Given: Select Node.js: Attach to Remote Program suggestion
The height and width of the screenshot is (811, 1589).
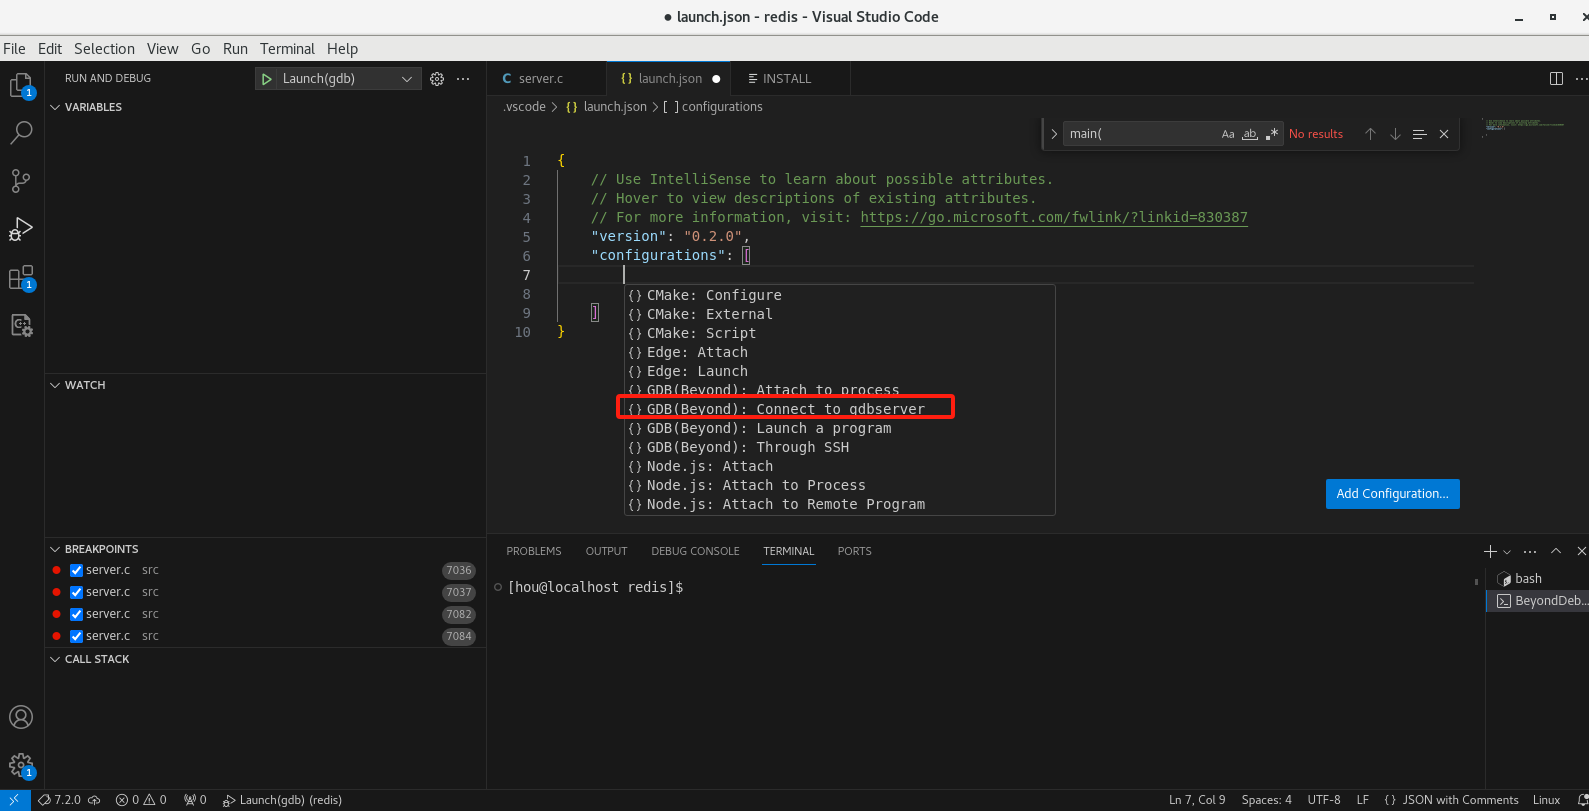Looking at the screenshot, I should 839,504.
